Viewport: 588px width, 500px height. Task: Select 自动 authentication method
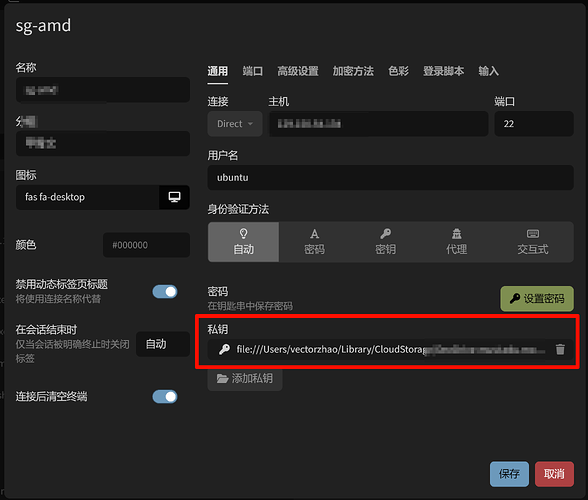[x=243, y=242]
